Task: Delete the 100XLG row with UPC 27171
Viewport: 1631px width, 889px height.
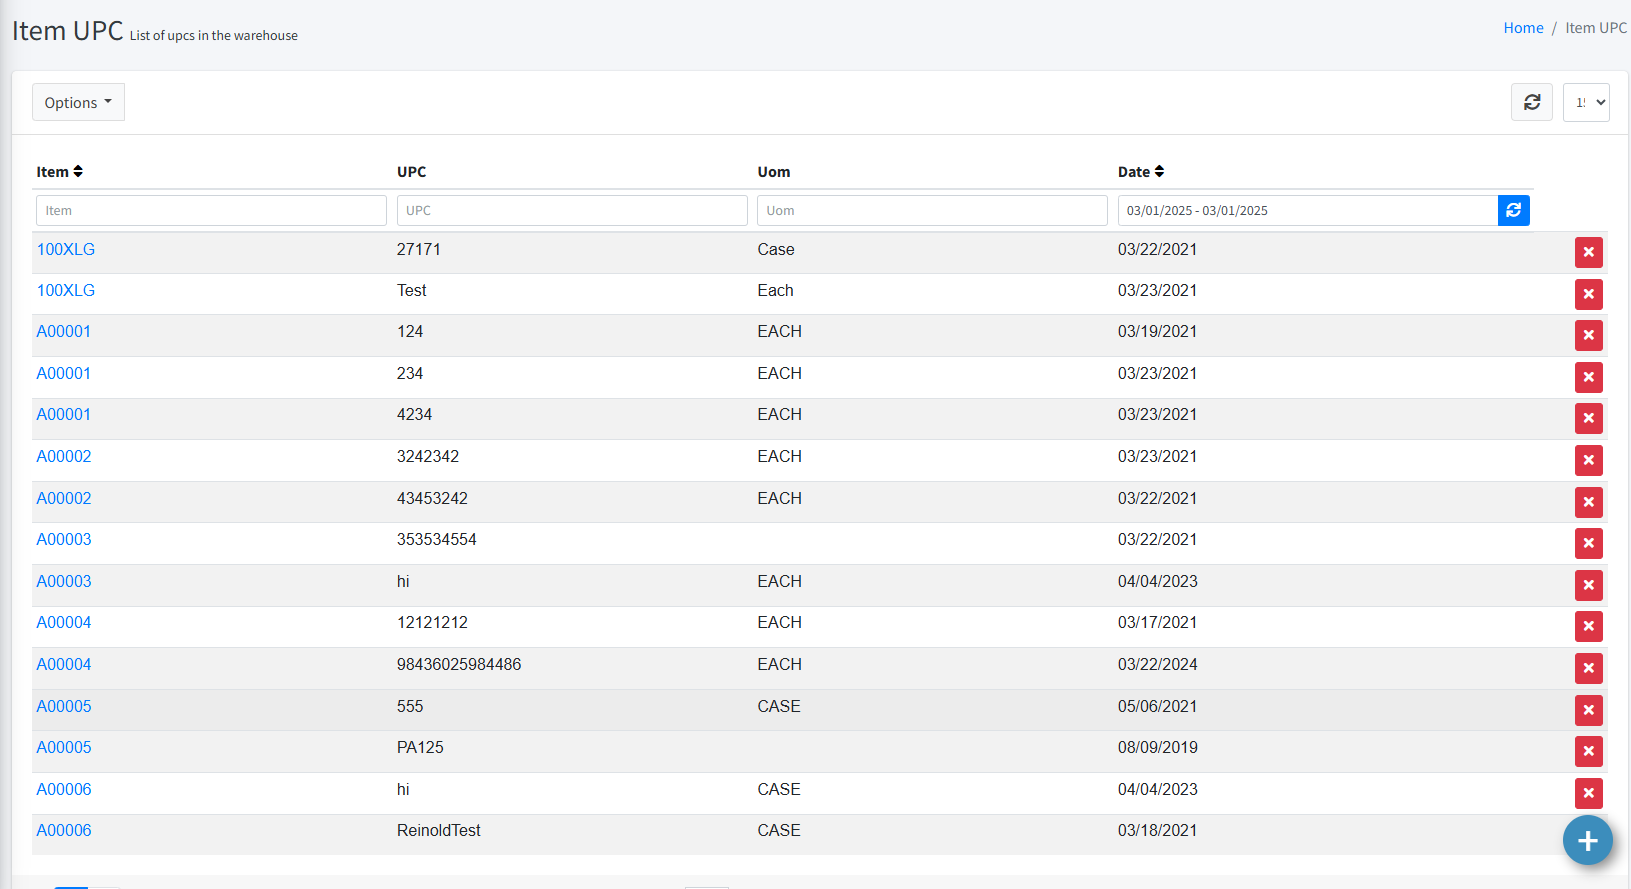Action: point(1588,252)
